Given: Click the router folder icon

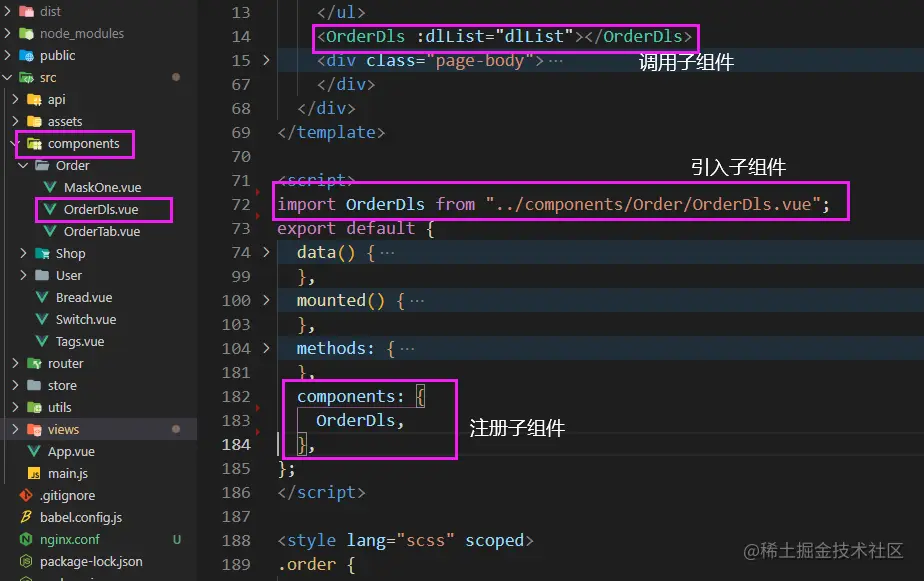Looking at the screenshot, I should (34, 364).
